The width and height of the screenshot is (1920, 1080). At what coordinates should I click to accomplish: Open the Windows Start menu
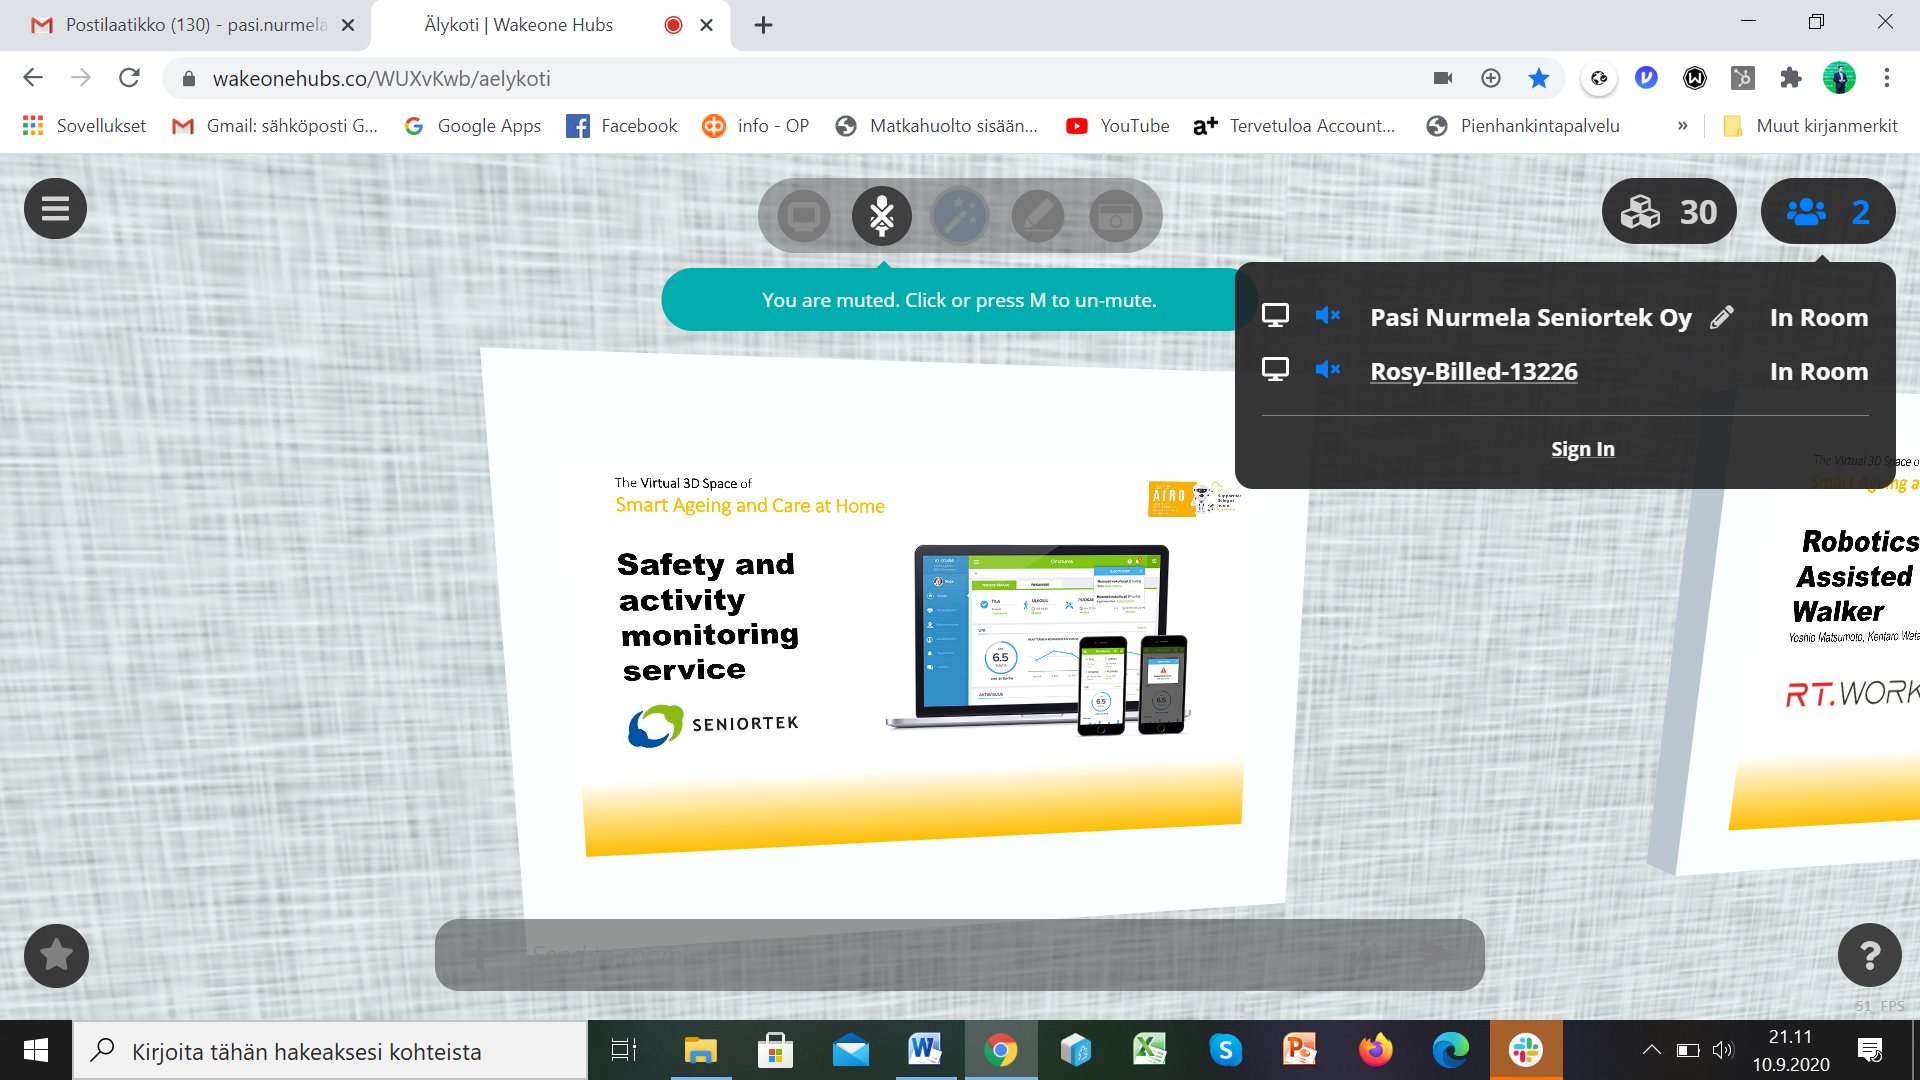point(36,1050)
